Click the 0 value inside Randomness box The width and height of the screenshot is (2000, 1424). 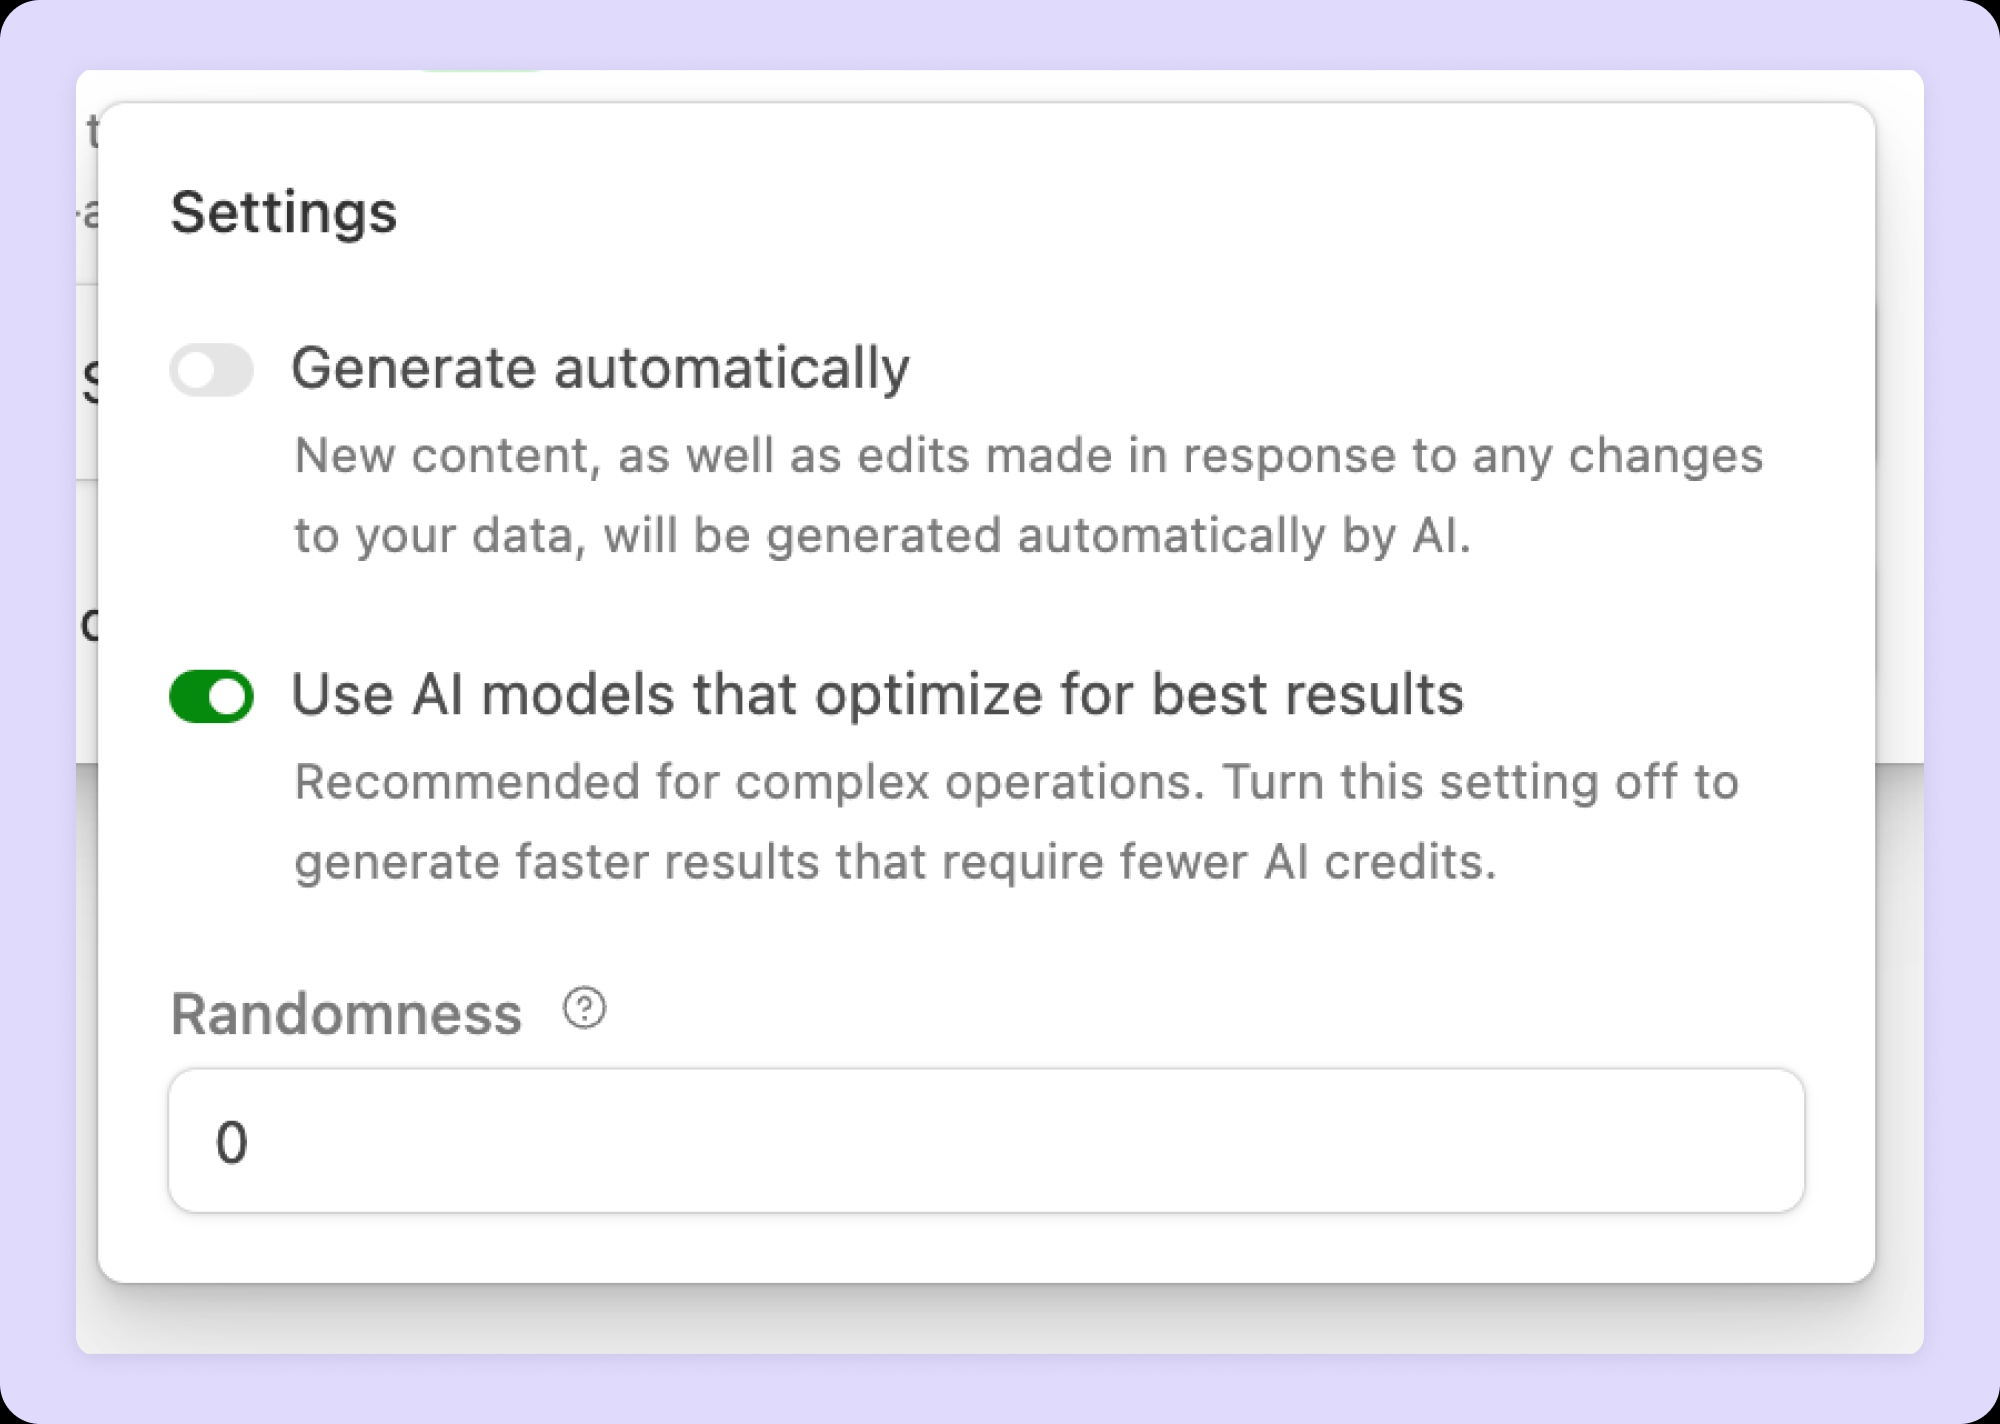tap(231, 1142)
